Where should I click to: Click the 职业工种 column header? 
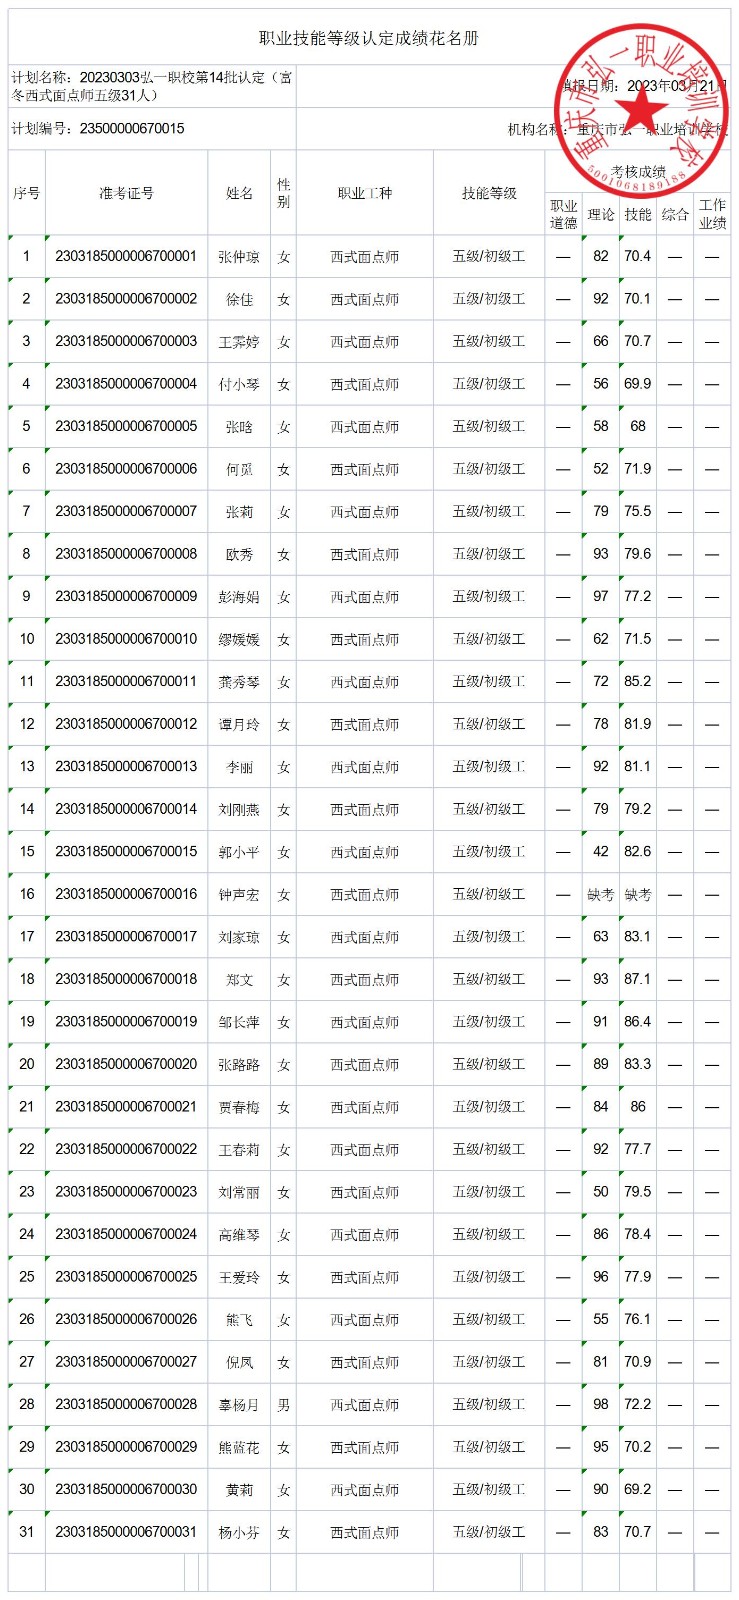click(364, 193)
